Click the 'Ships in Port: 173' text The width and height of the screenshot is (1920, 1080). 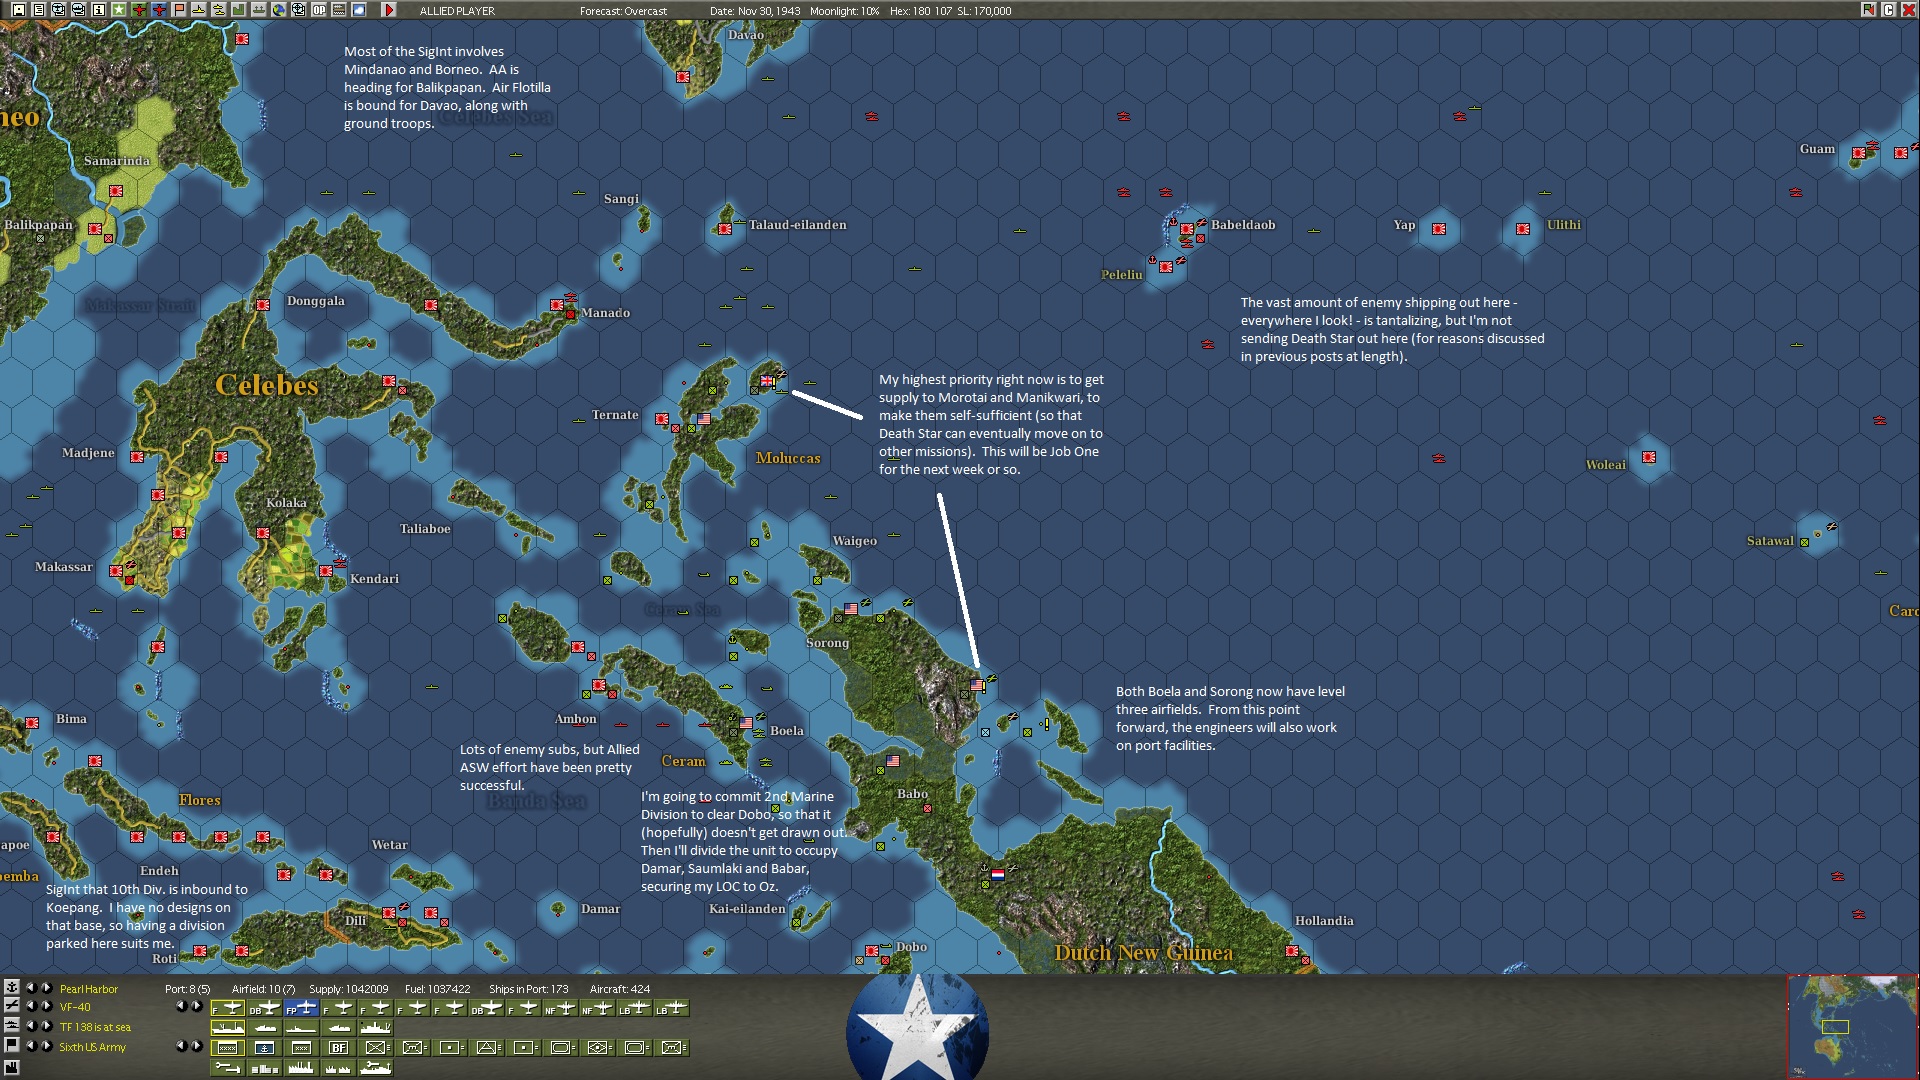coord(528,989)
